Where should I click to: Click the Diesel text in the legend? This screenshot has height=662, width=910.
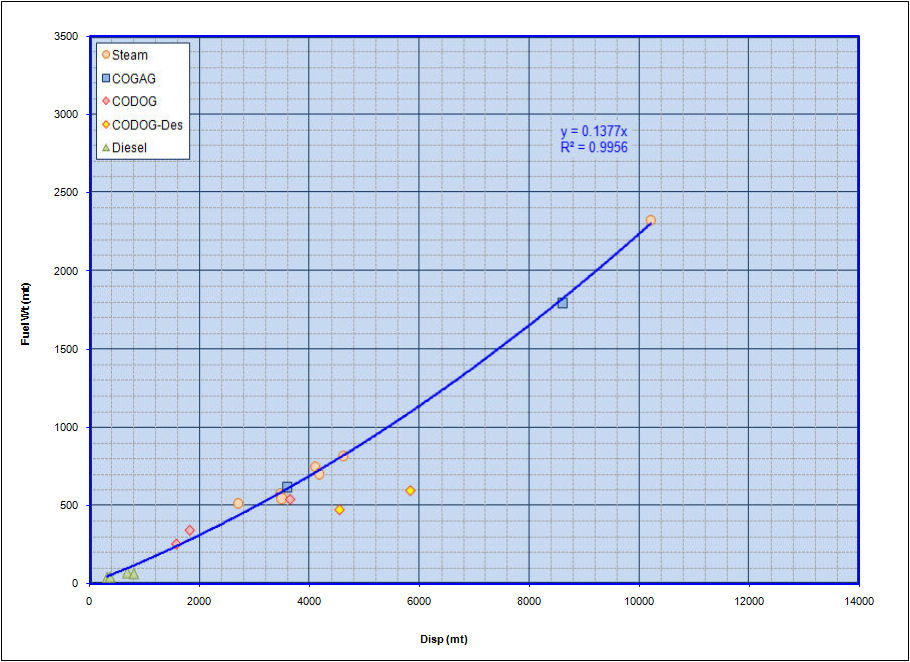click(131, 148)
